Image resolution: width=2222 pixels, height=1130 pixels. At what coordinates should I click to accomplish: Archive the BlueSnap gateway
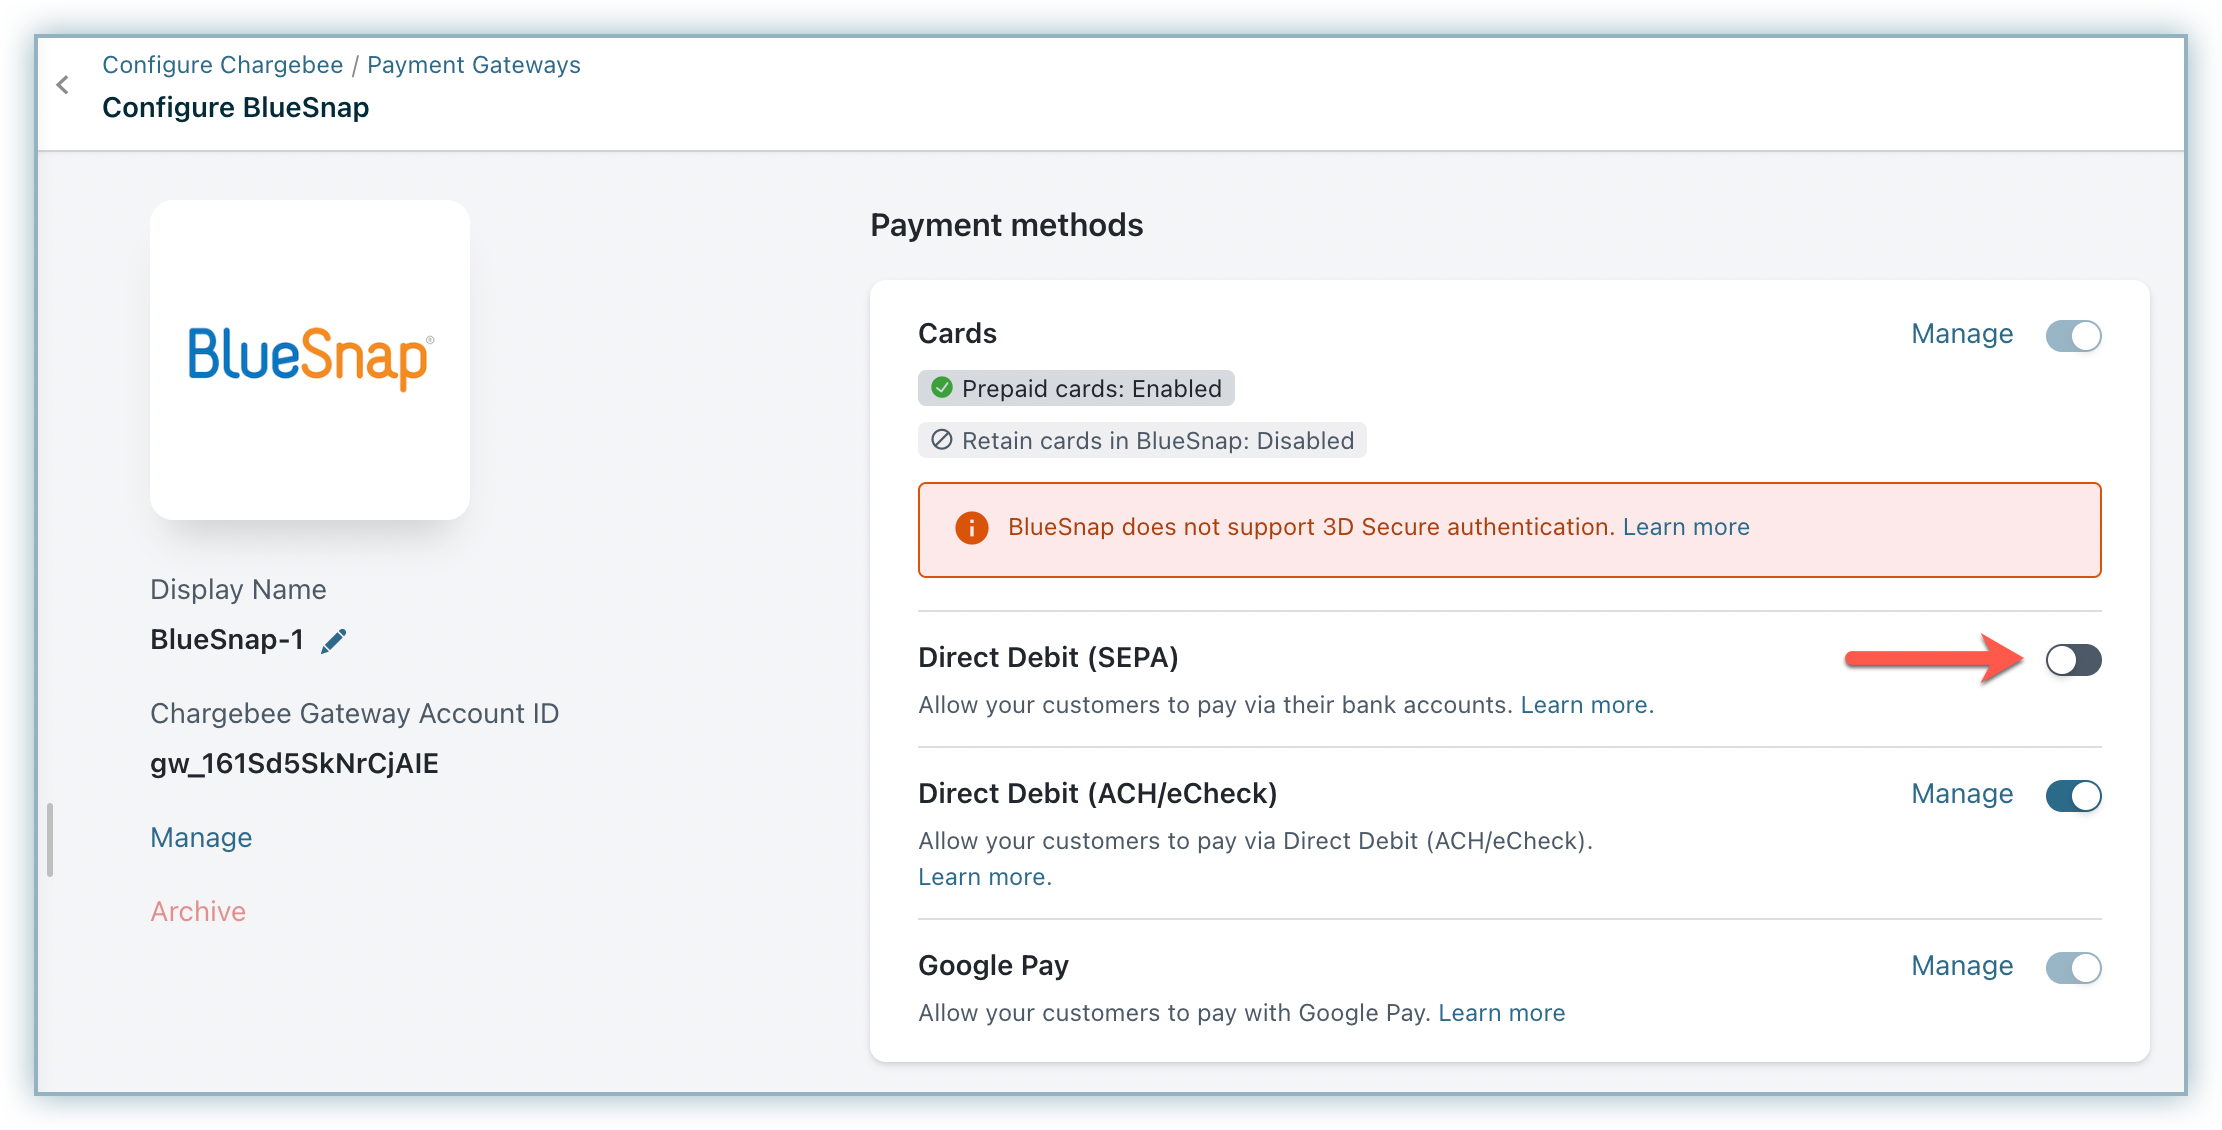(198, 912)
